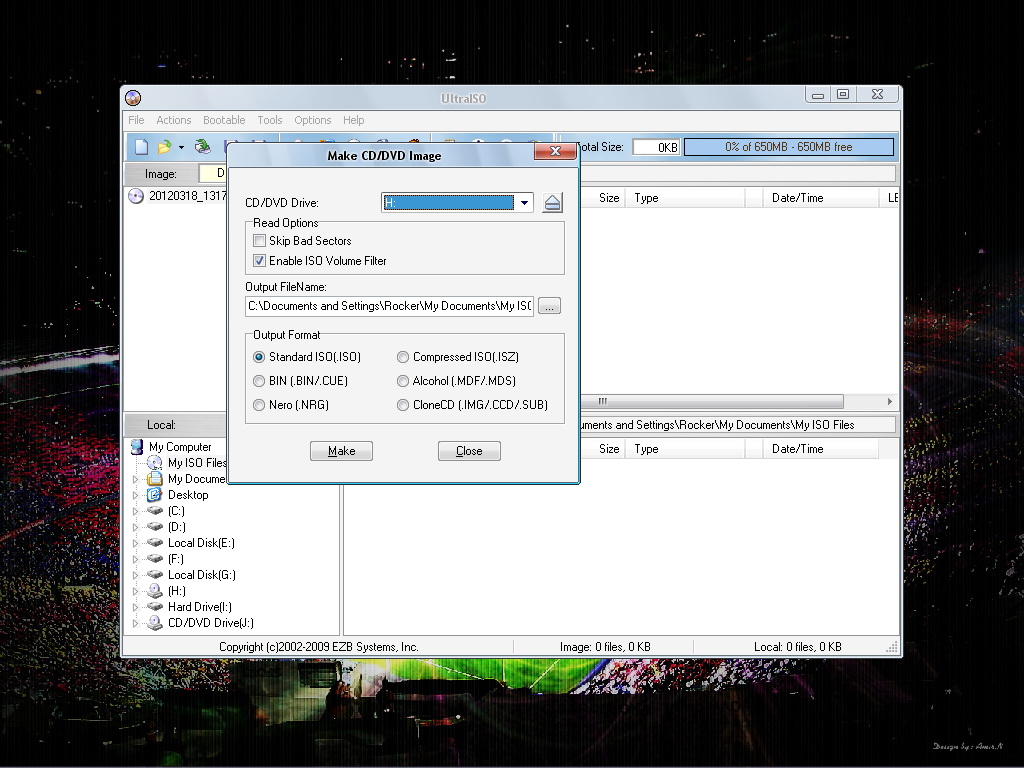1024x768 pixels.
Task: Open the Tools menu
Action: tap(270, 120)
